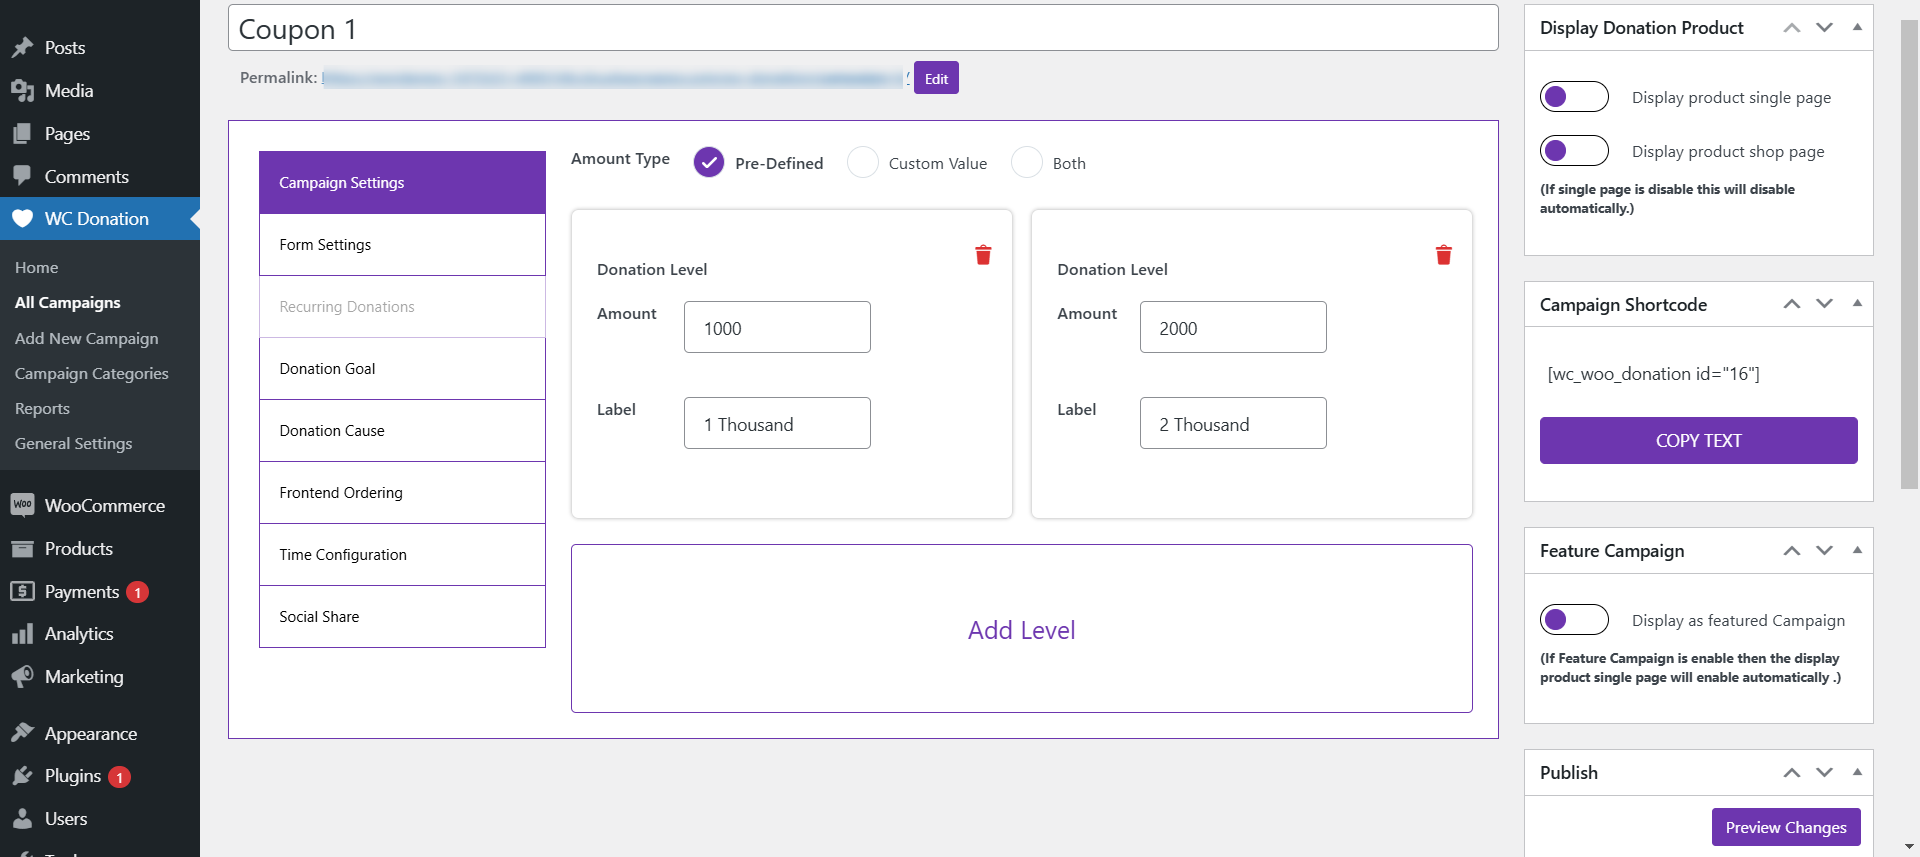The image size is (1920, 857).
Task: Toggle Display product single page
Action: point(1574,97)
